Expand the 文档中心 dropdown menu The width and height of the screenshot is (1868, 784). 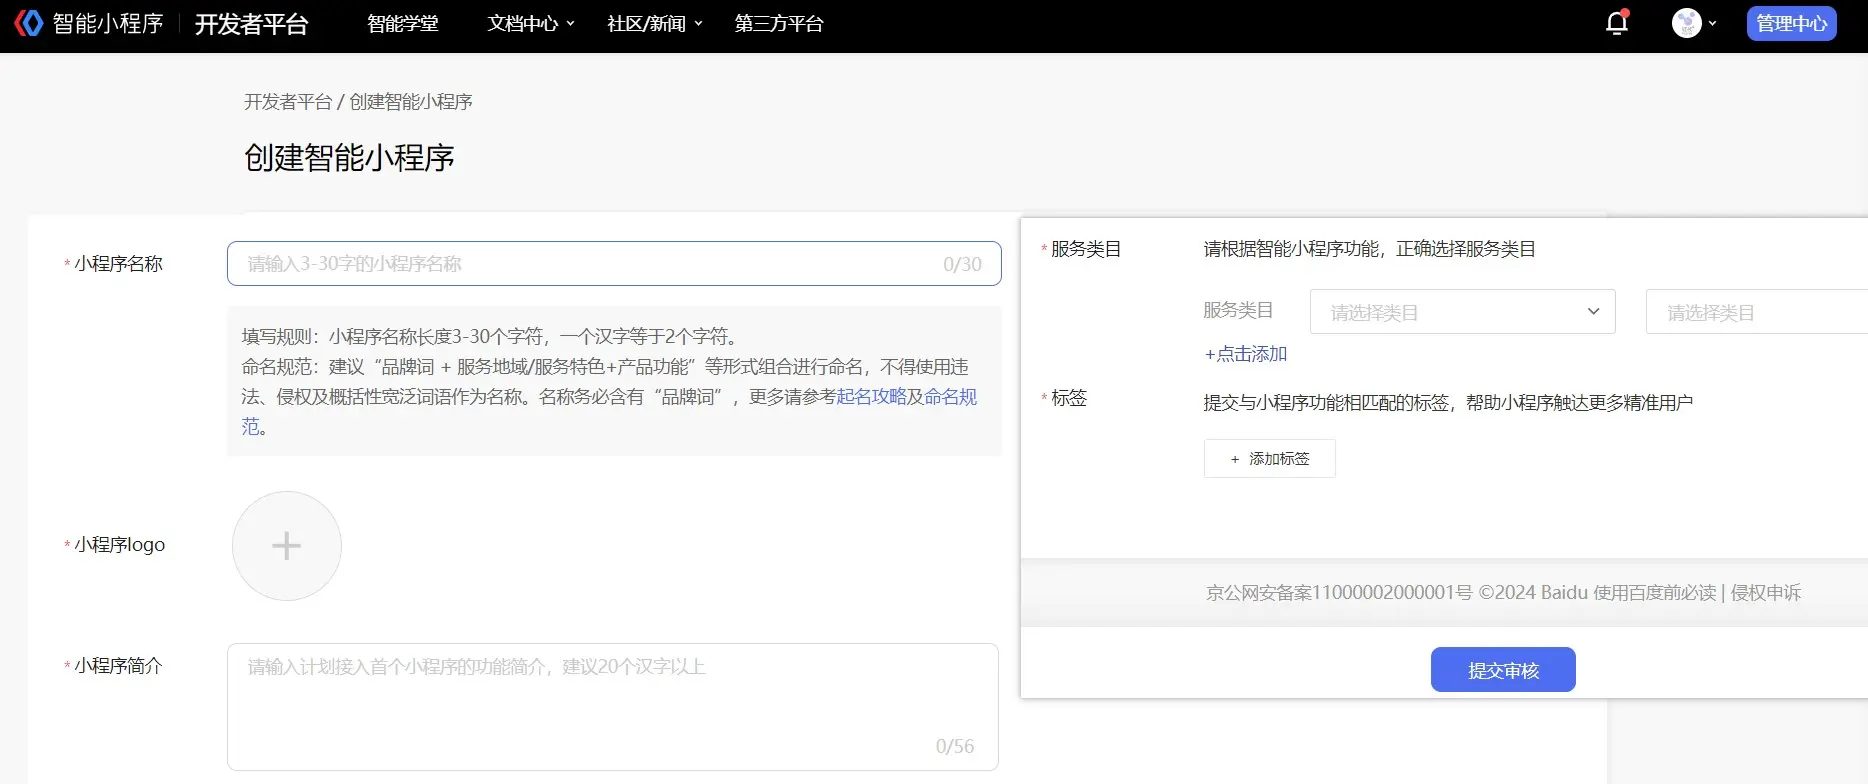531,24
